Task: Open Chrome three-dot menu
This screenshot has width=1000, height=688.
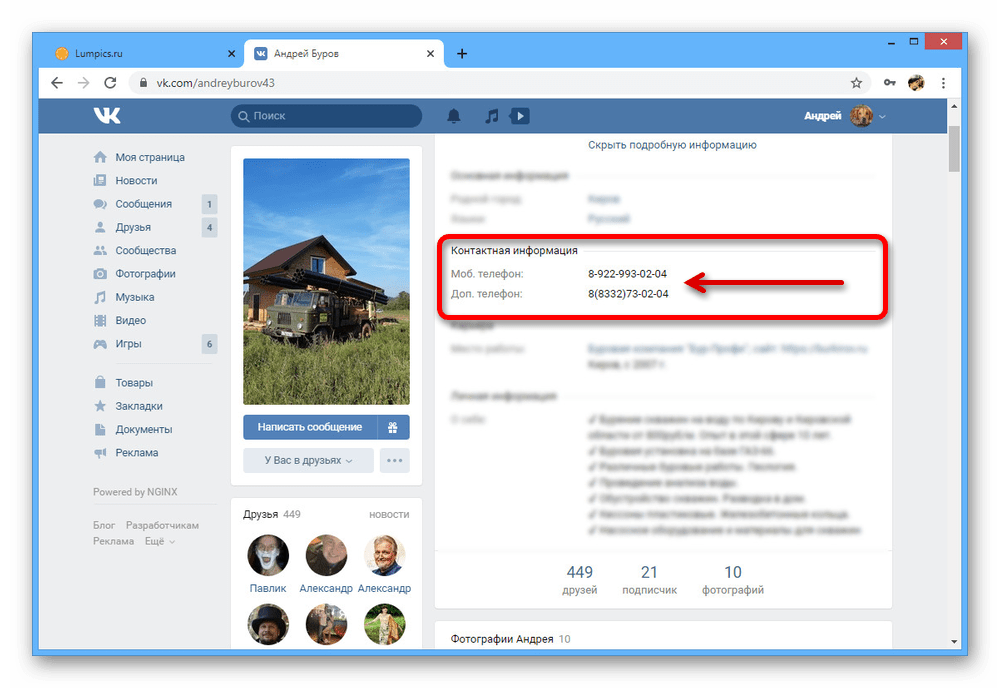Action: [x=943, y=83]
